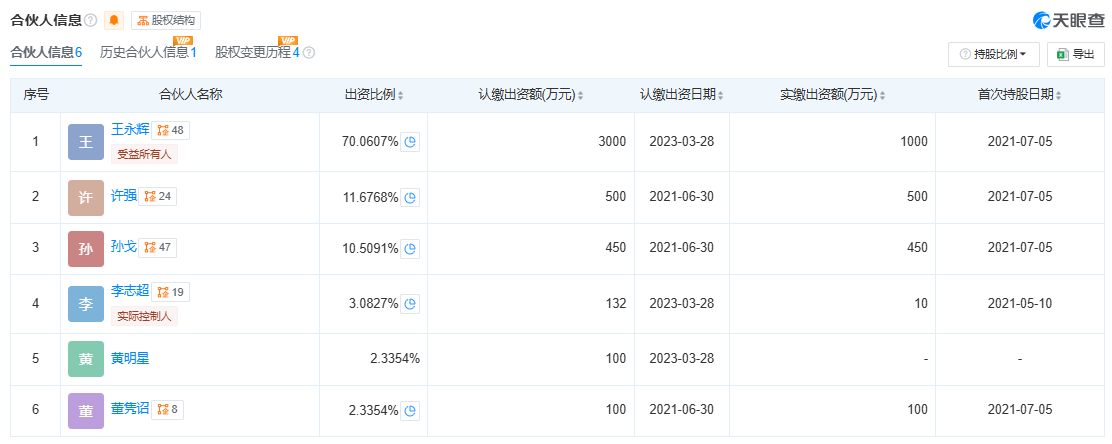Click the help icon next to 合伙人信息 title
The width and height of the screenshot is (1112, 444).
tap(91, 21)
